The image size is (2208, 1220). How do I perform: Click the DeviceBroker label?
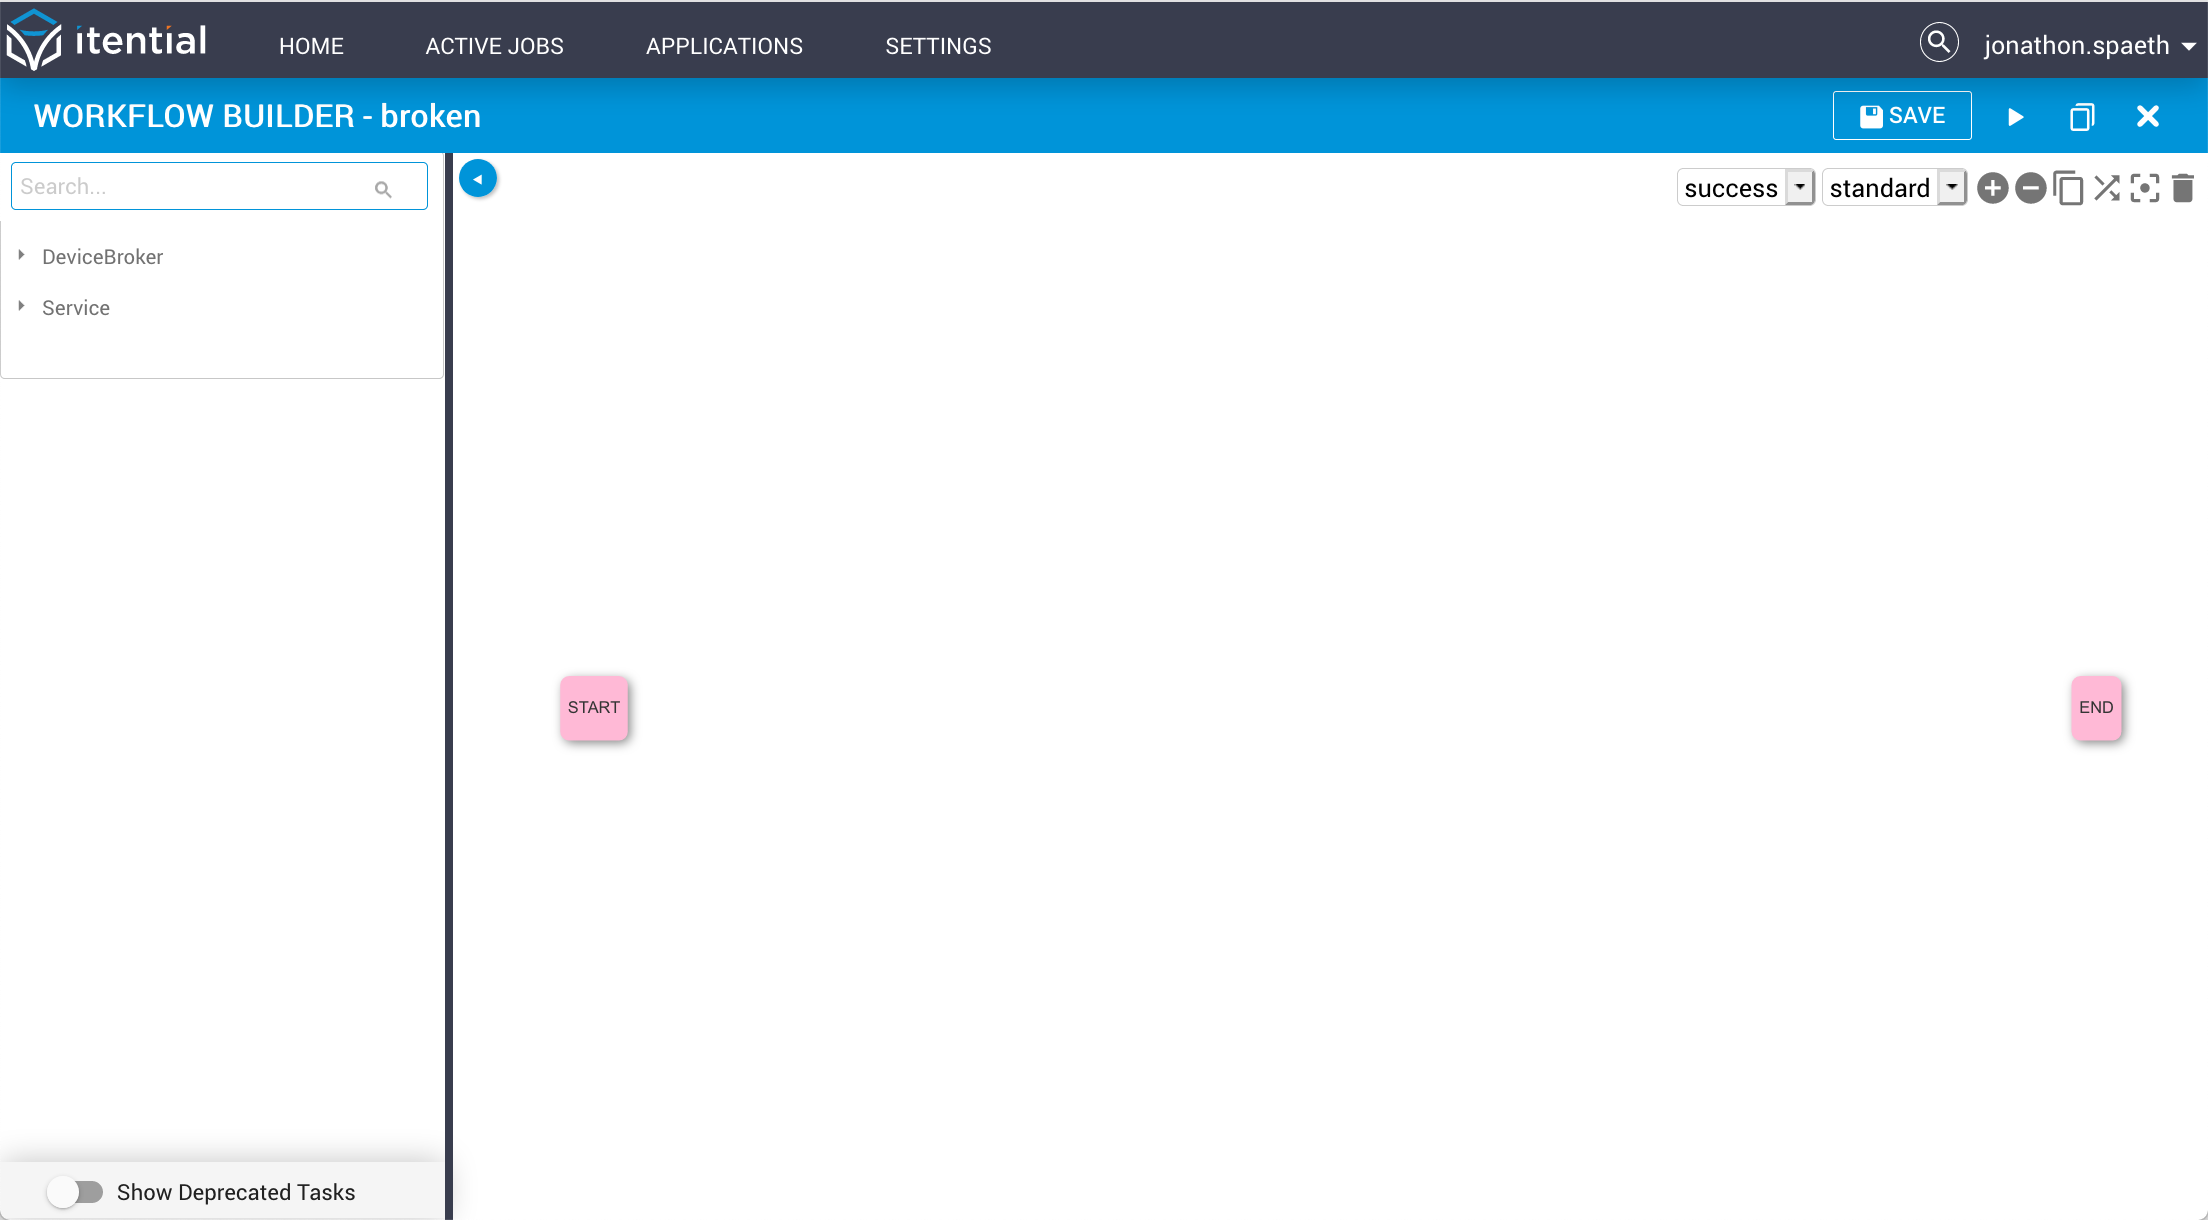tap(102, 257)
